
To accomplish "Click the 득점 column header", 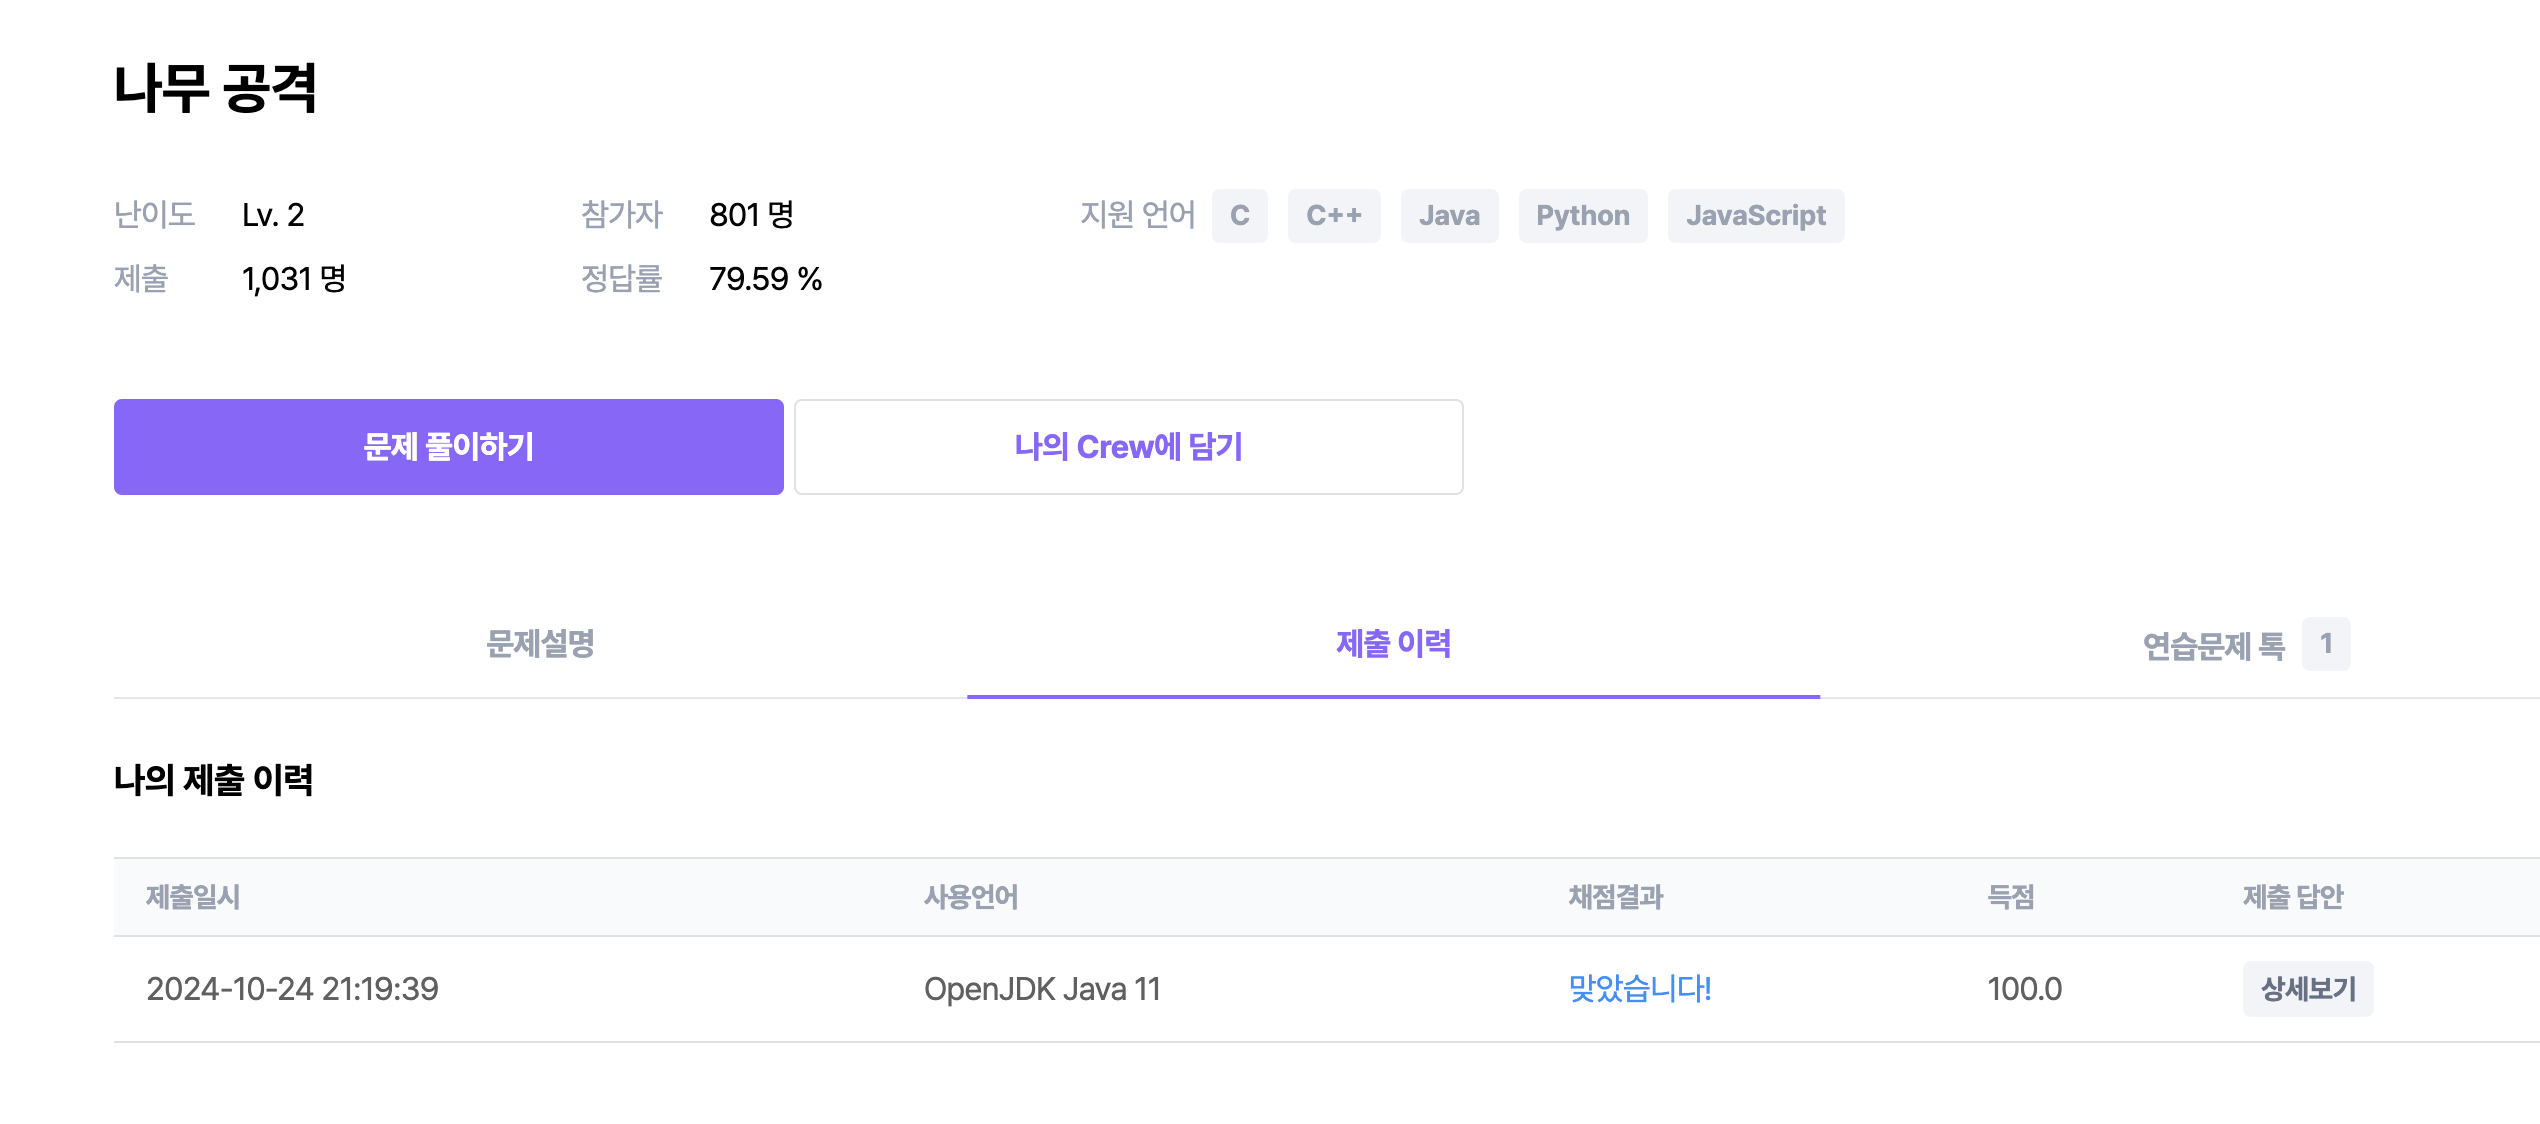I will pyautogui.click(x=2010, y=897).
